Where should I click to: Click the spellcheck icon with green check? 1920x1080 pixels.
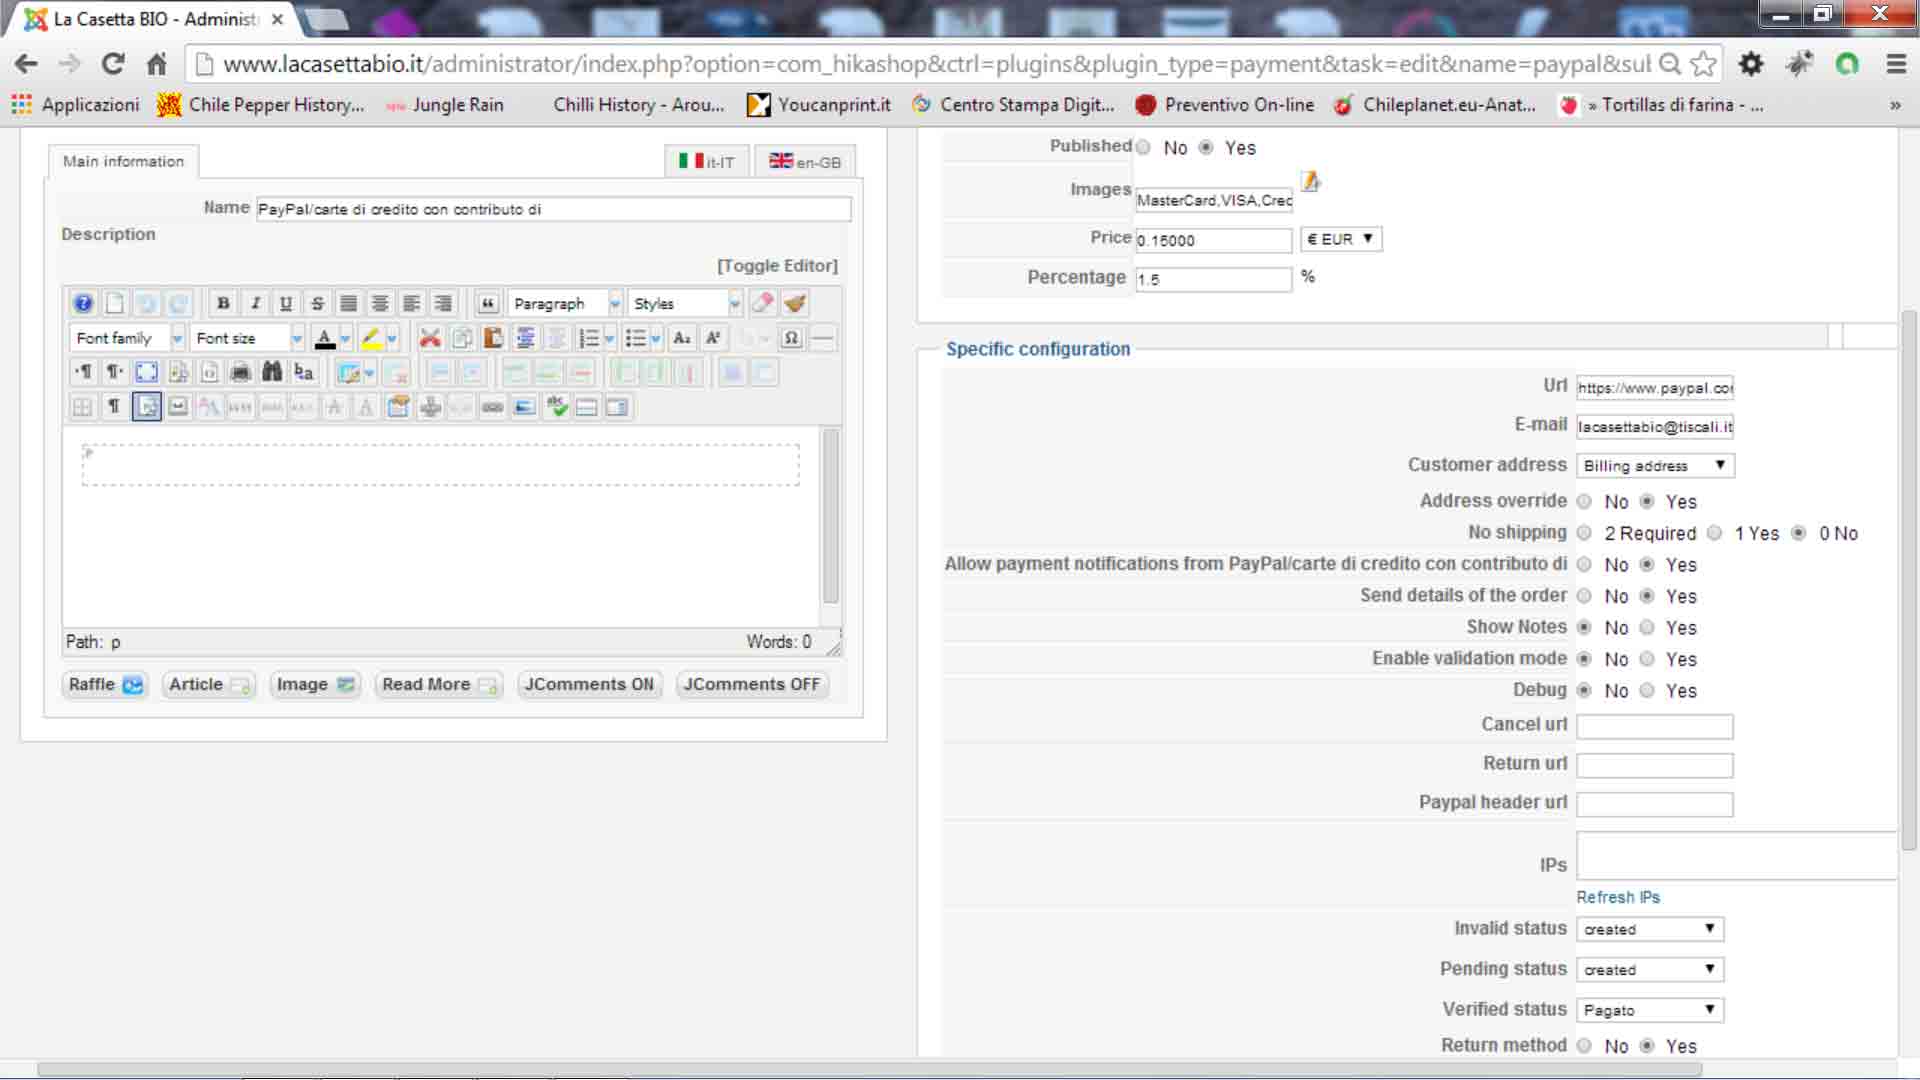(x=556, y=406)
